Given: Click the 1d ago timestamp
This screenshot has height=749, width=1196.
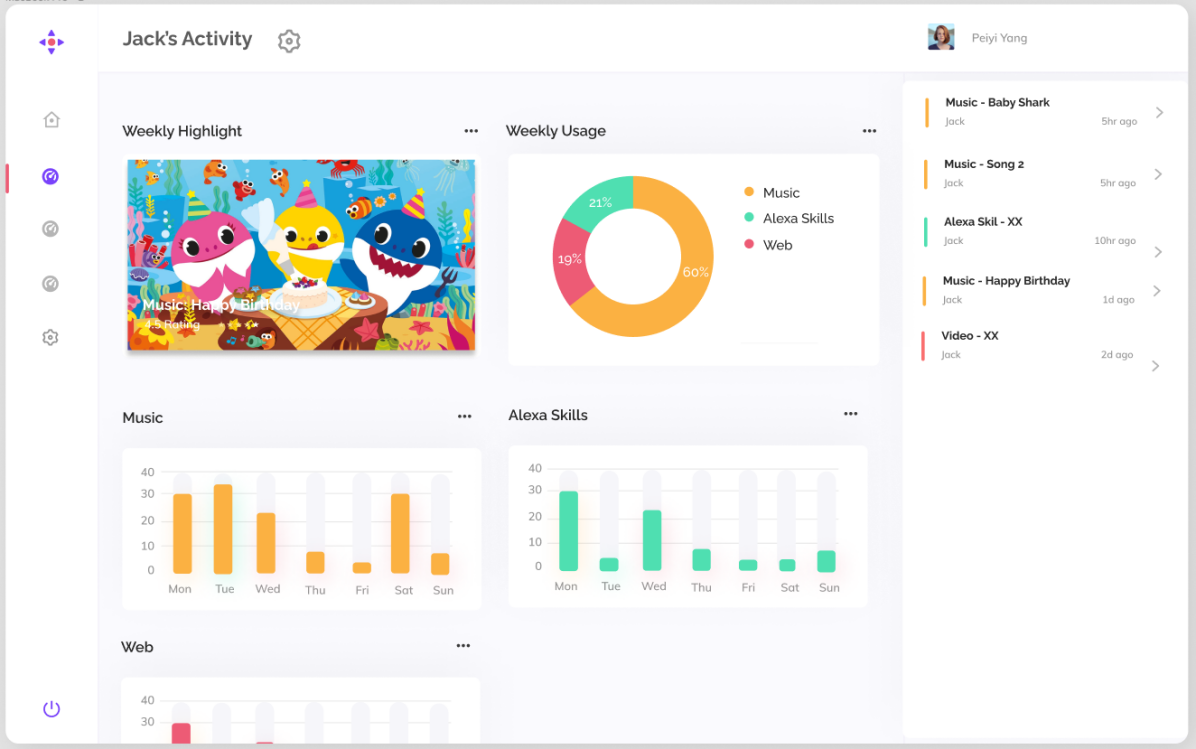Looking at the screenshot, I should coord(1118,300).
